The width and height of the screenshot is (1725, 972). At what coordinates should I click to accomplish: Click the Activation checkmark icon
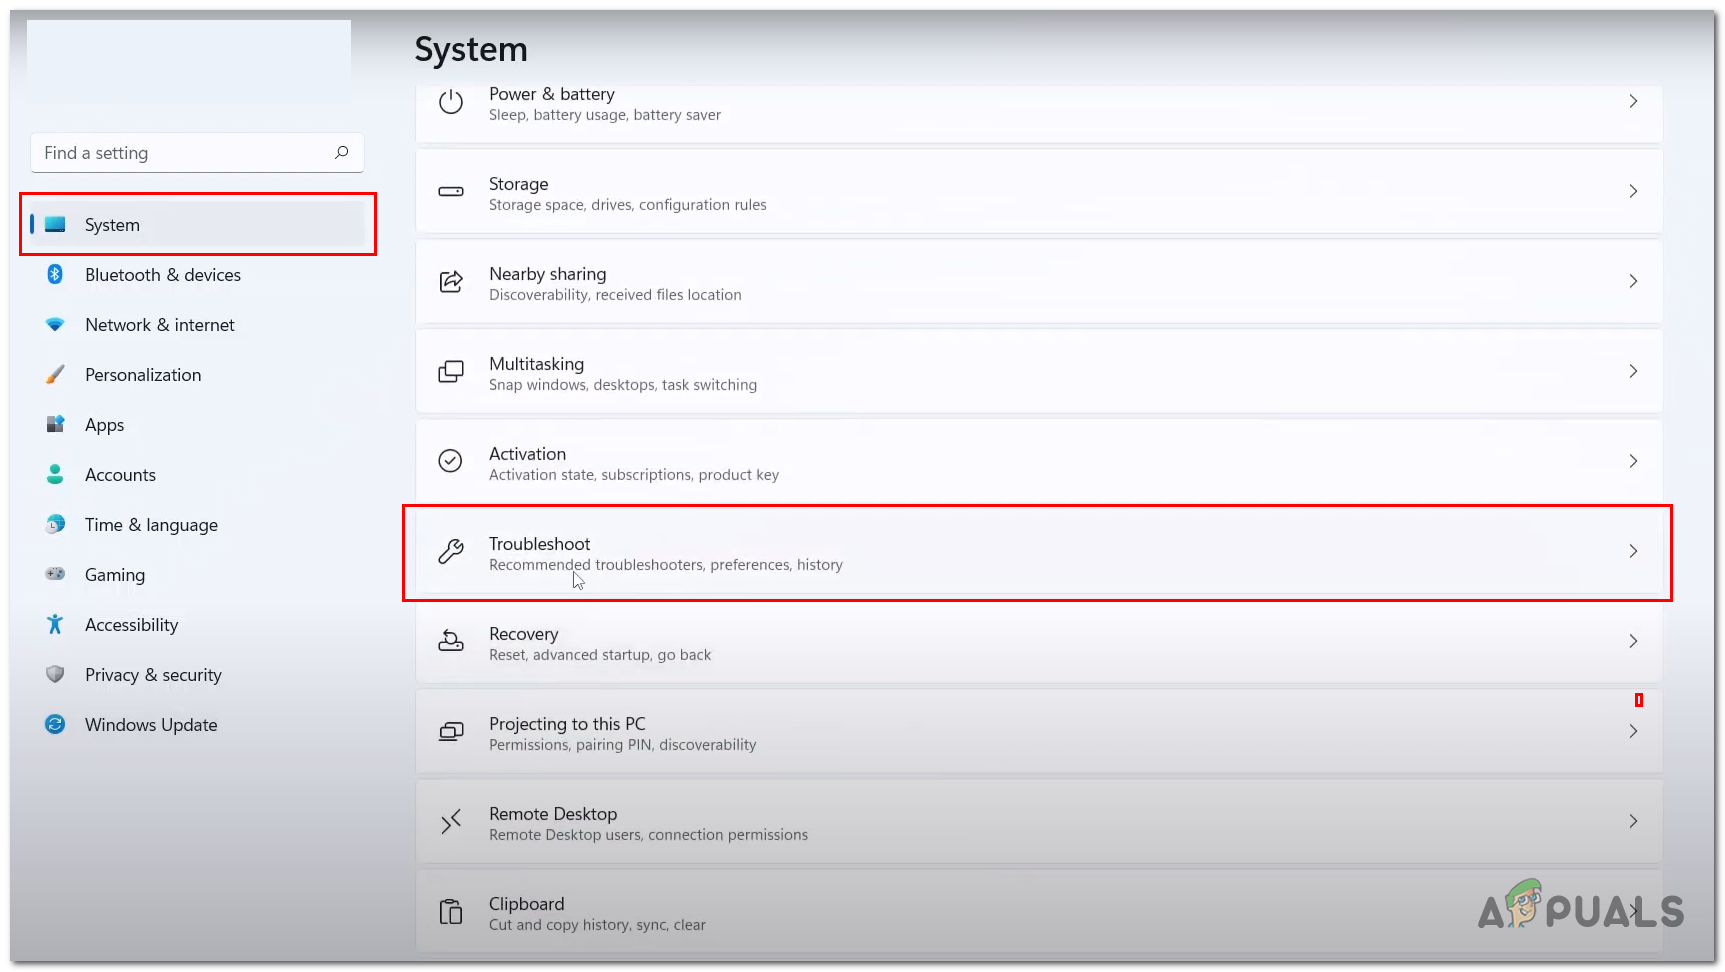tap(451, 461)
